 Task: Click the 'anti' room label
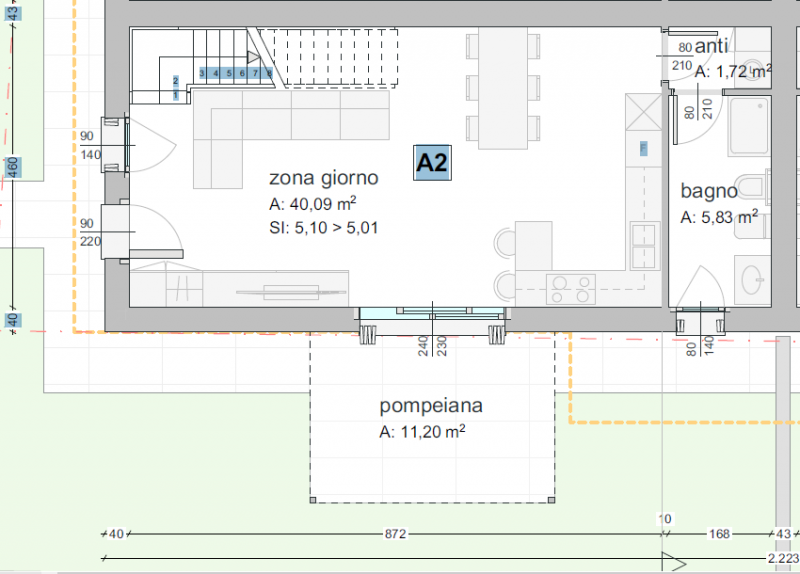(712, 46)
